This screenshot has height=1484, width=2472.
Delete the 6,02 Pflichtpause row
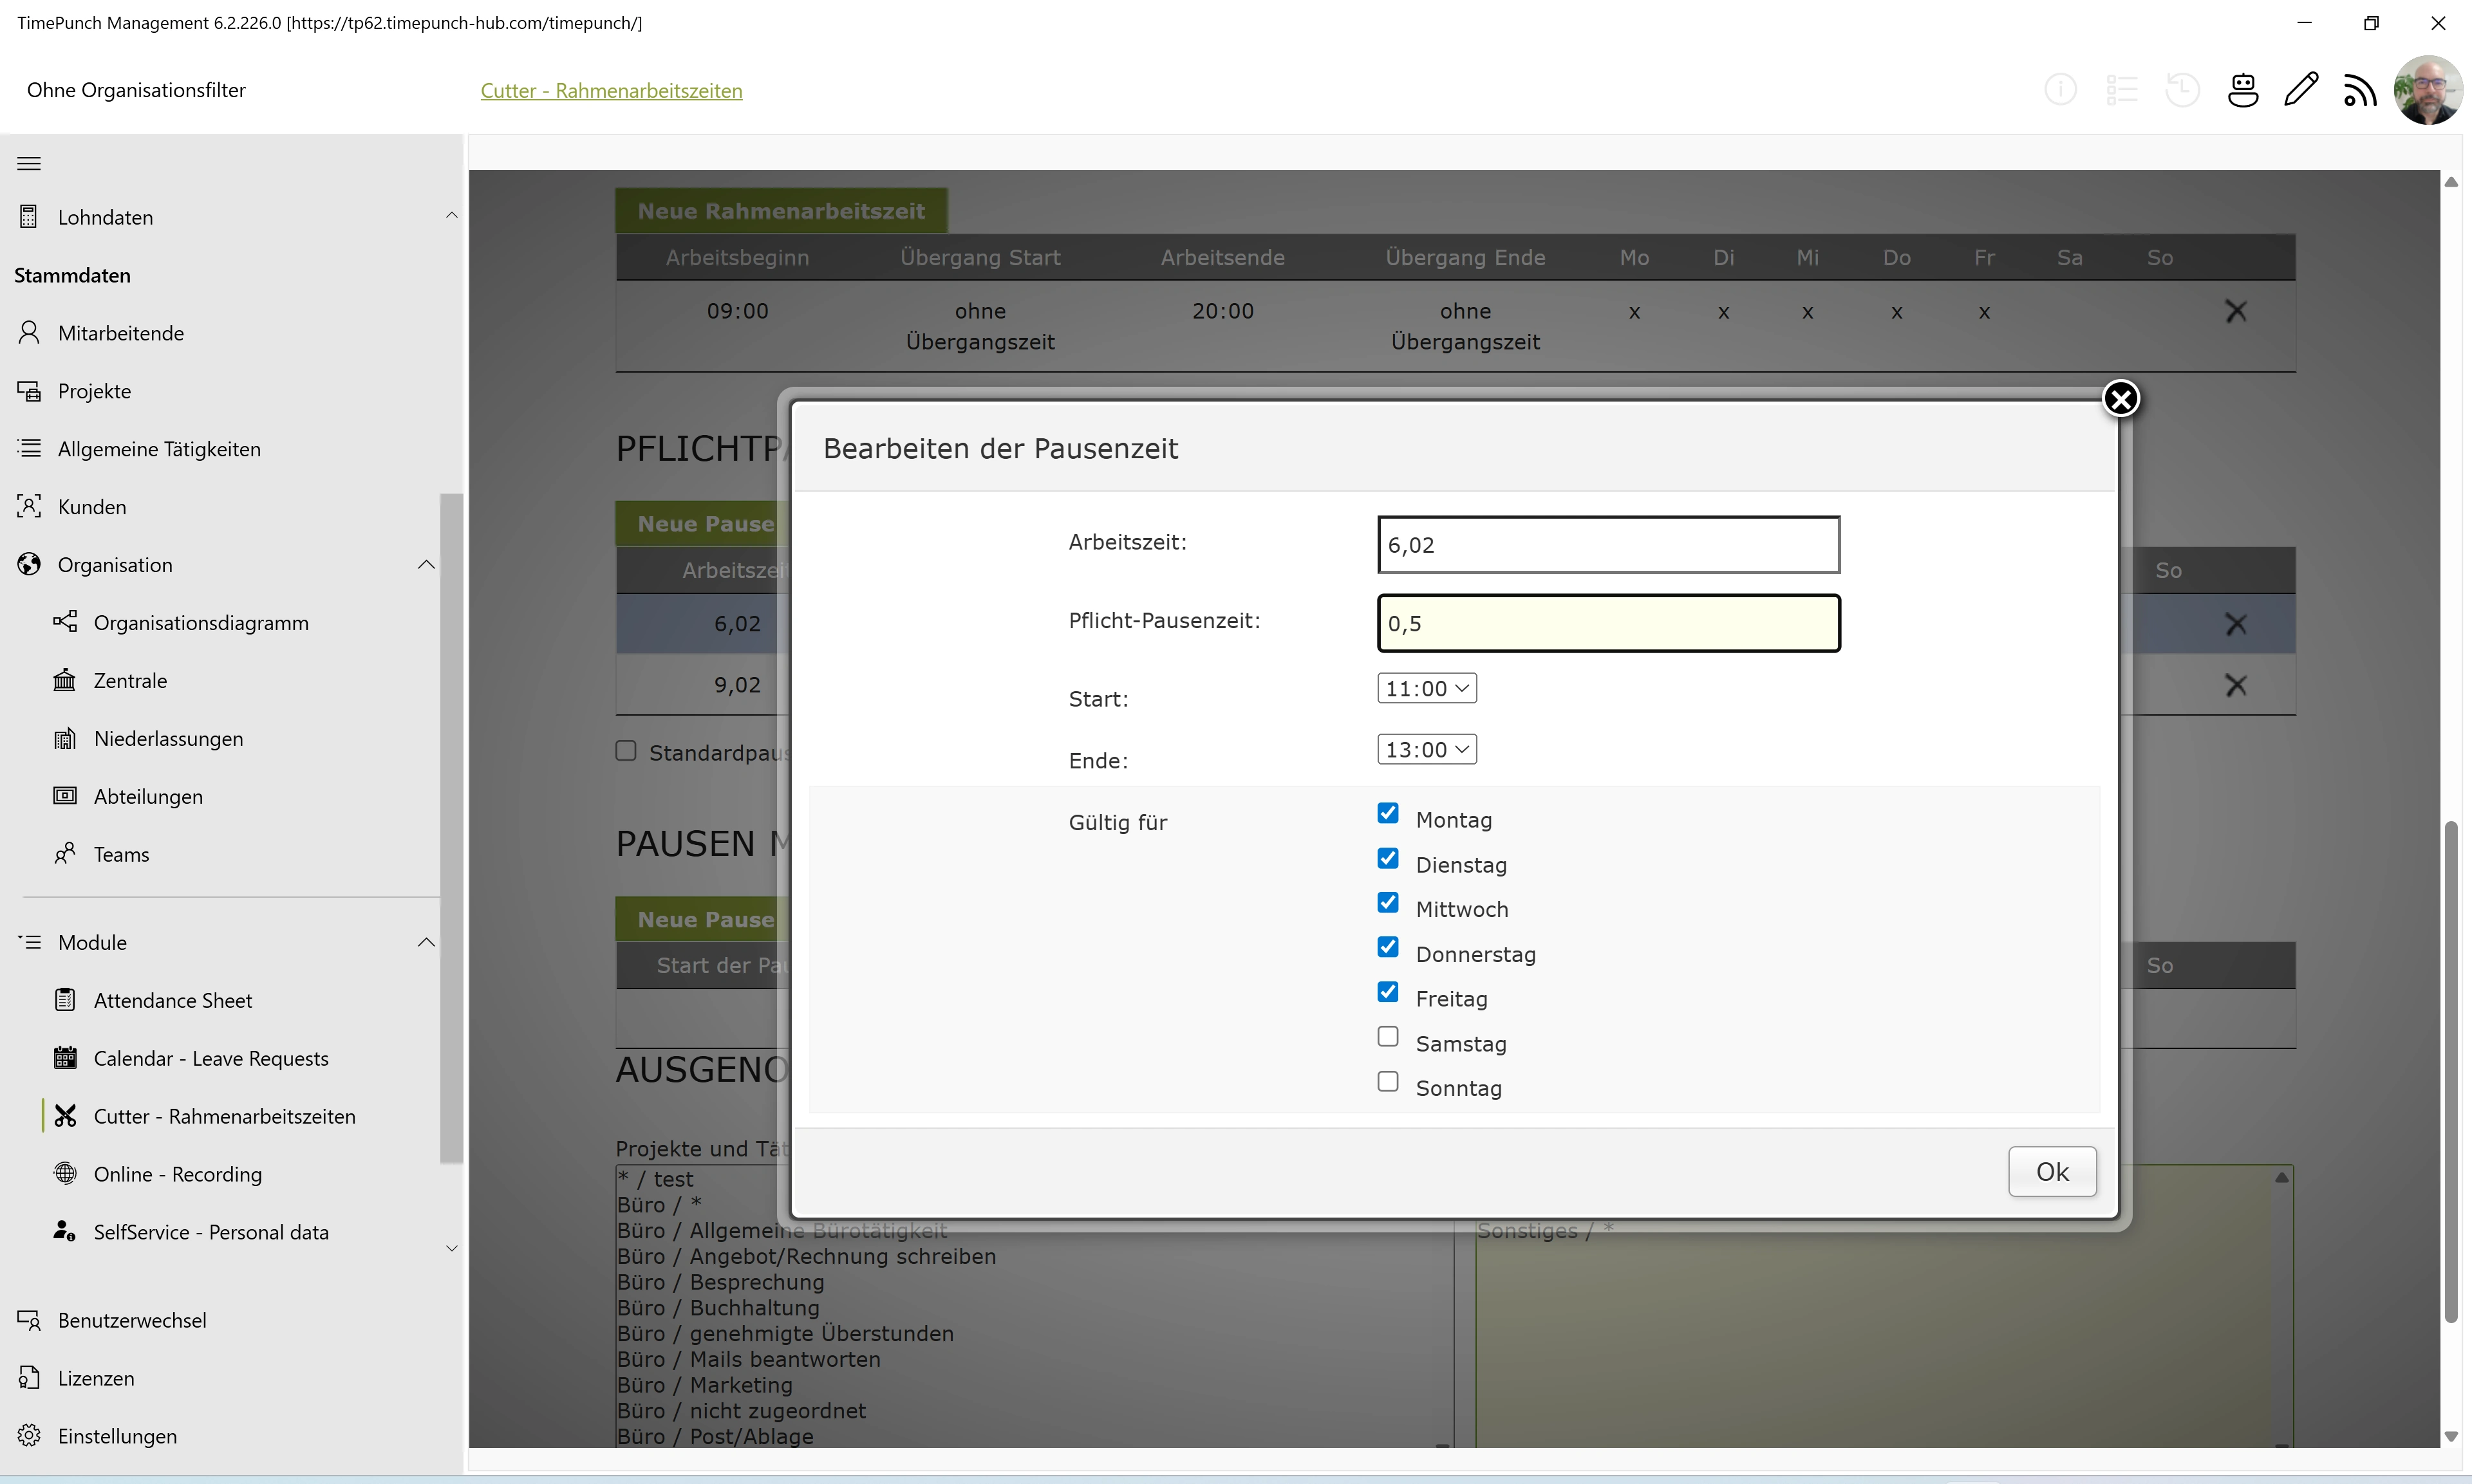(2236, 625)
